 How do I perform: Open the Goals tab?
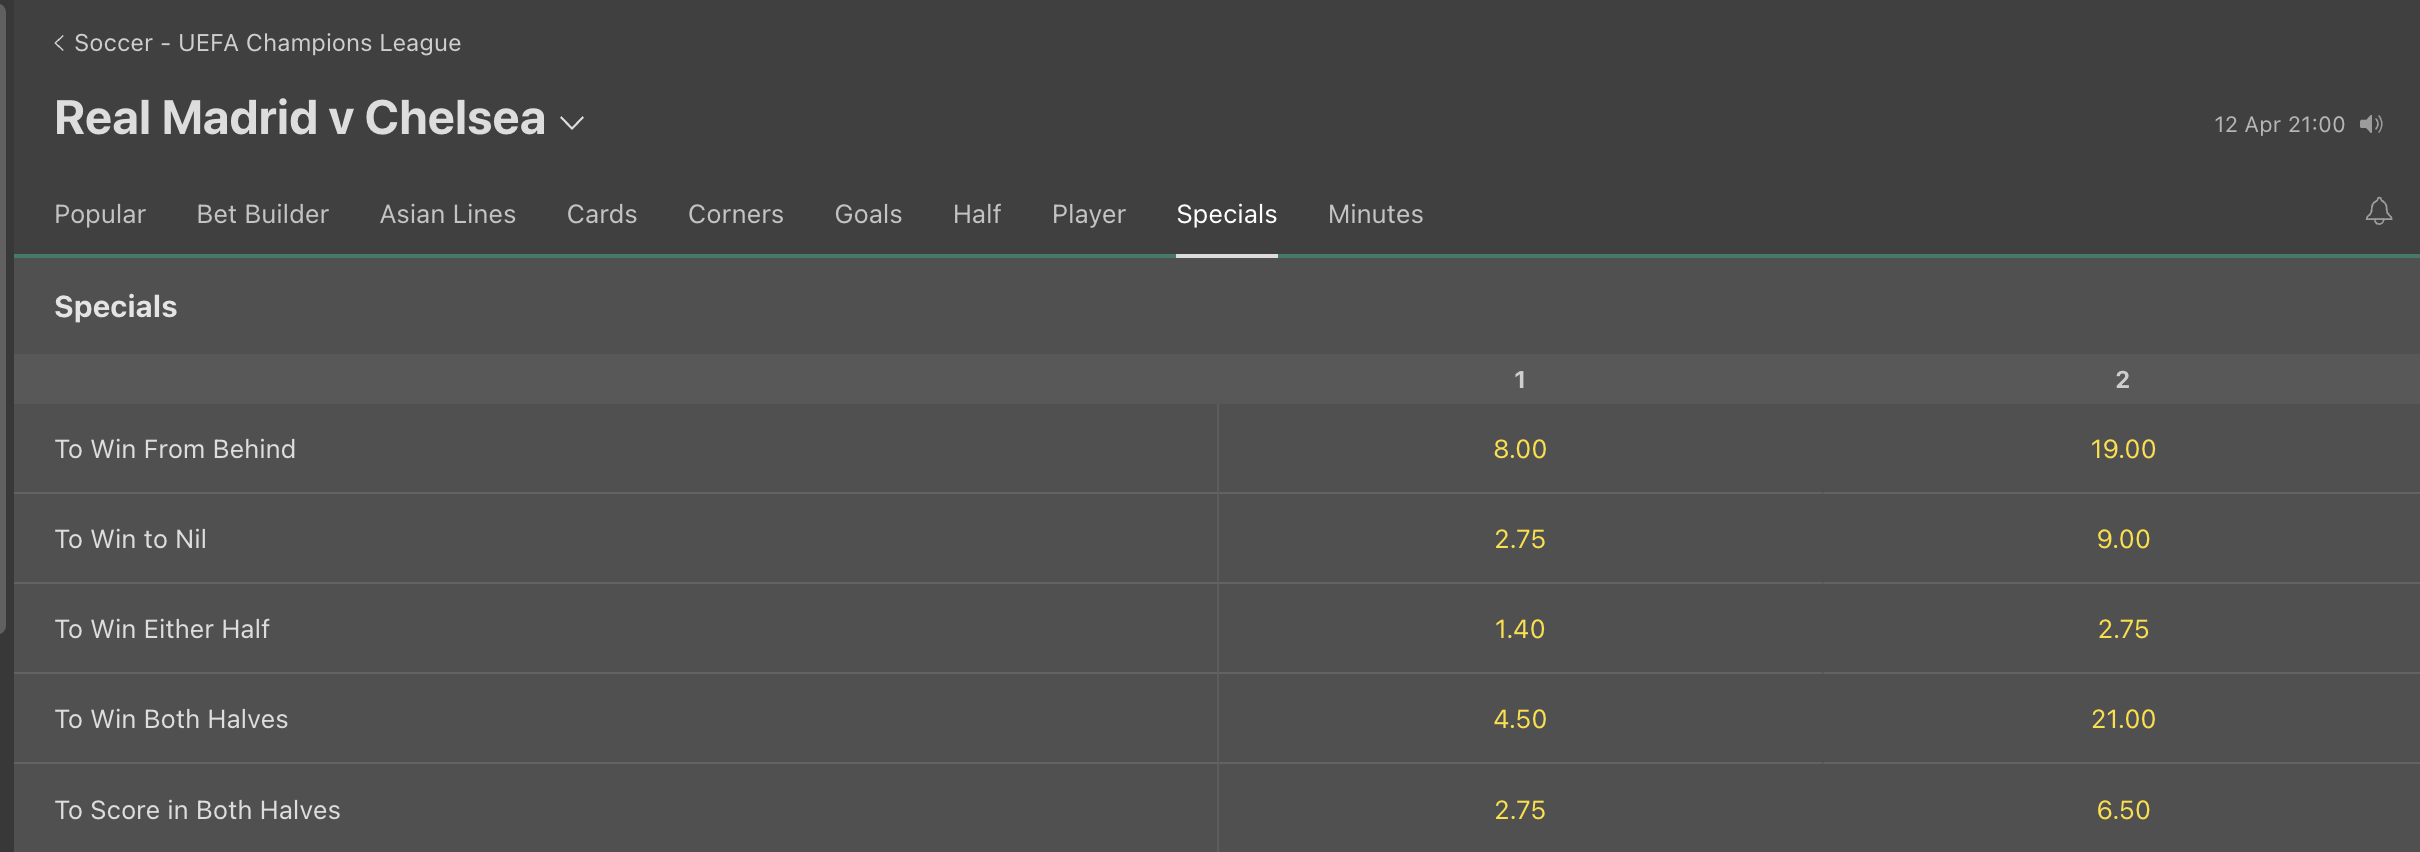click(x=868, y=214)
